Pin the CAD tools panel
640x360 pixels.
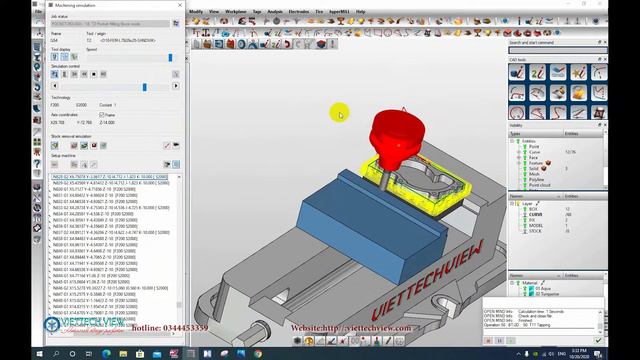[600, 60]
